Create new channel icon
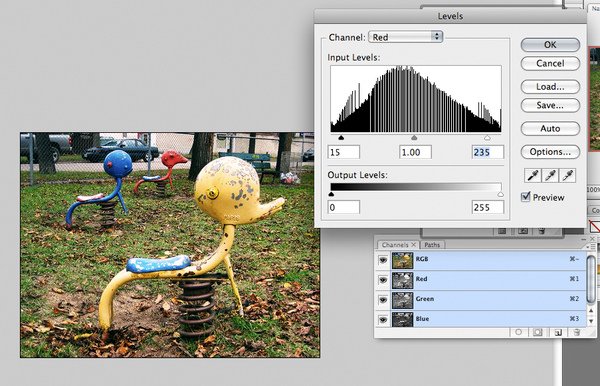The height and width of the screenshot is (386, 600). pos(558,332)
